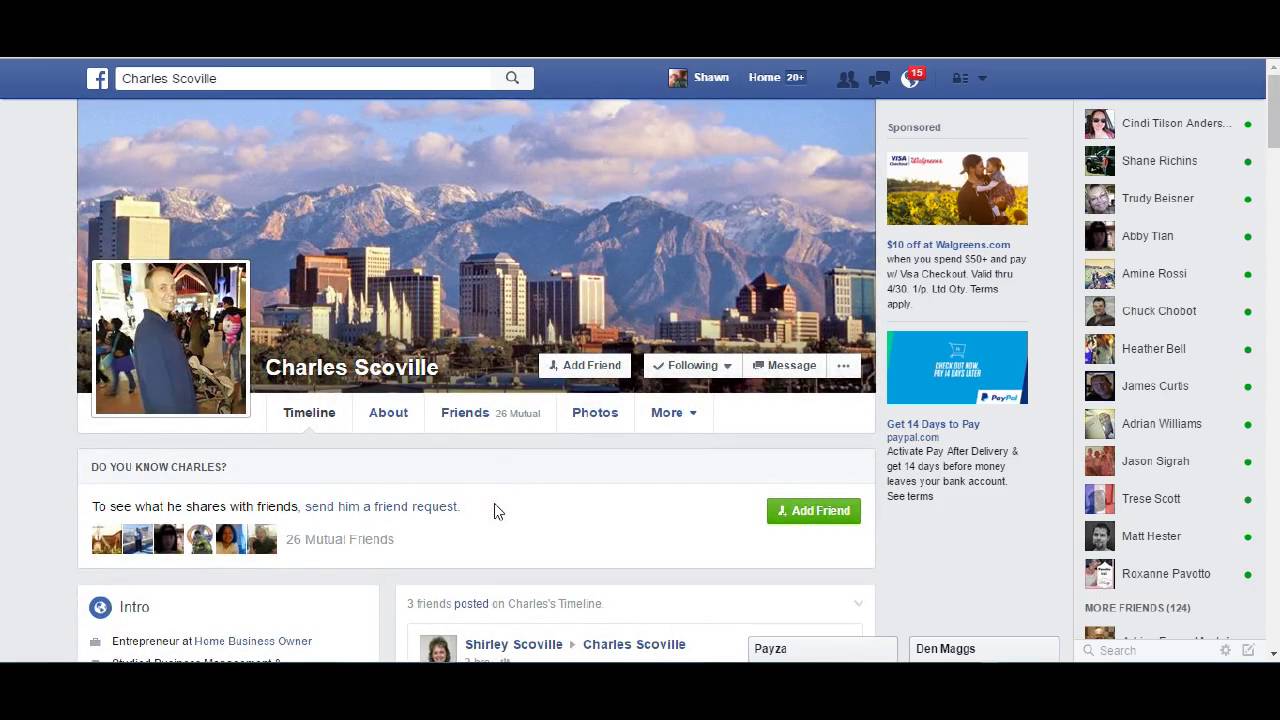Click into the search field

click(x=304, y=78)
